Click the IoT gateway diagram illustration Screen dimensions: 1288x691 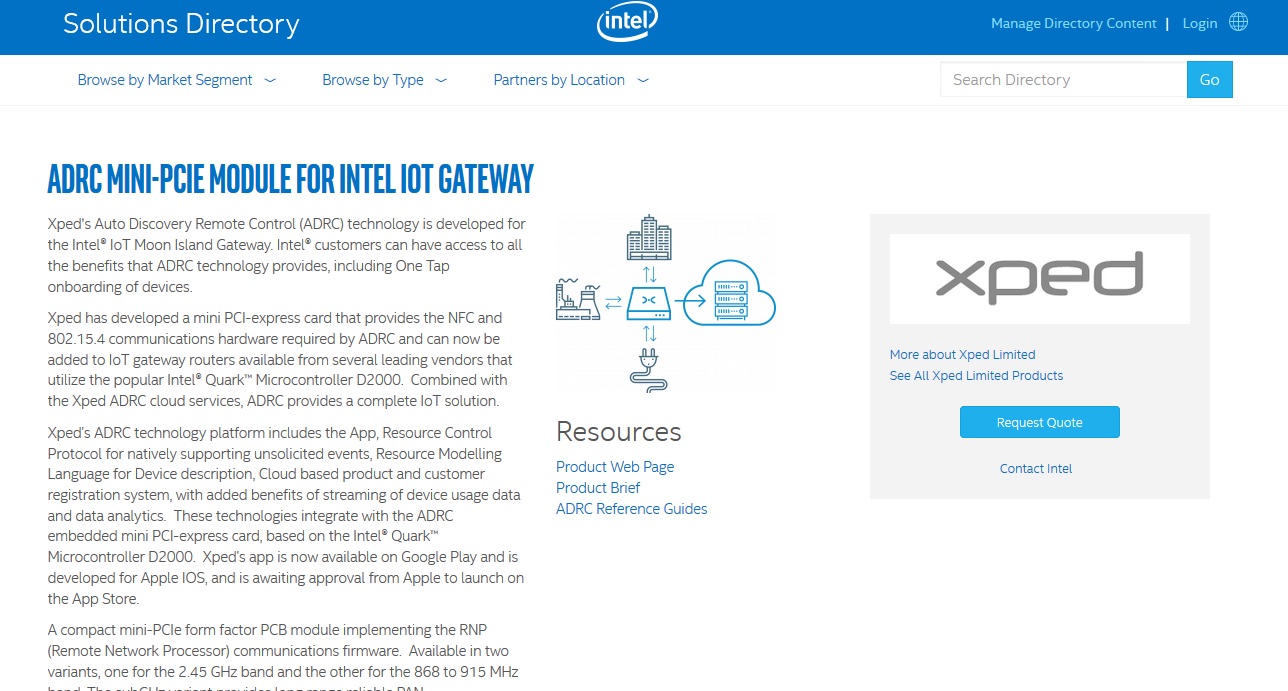(x=666, y=301)
